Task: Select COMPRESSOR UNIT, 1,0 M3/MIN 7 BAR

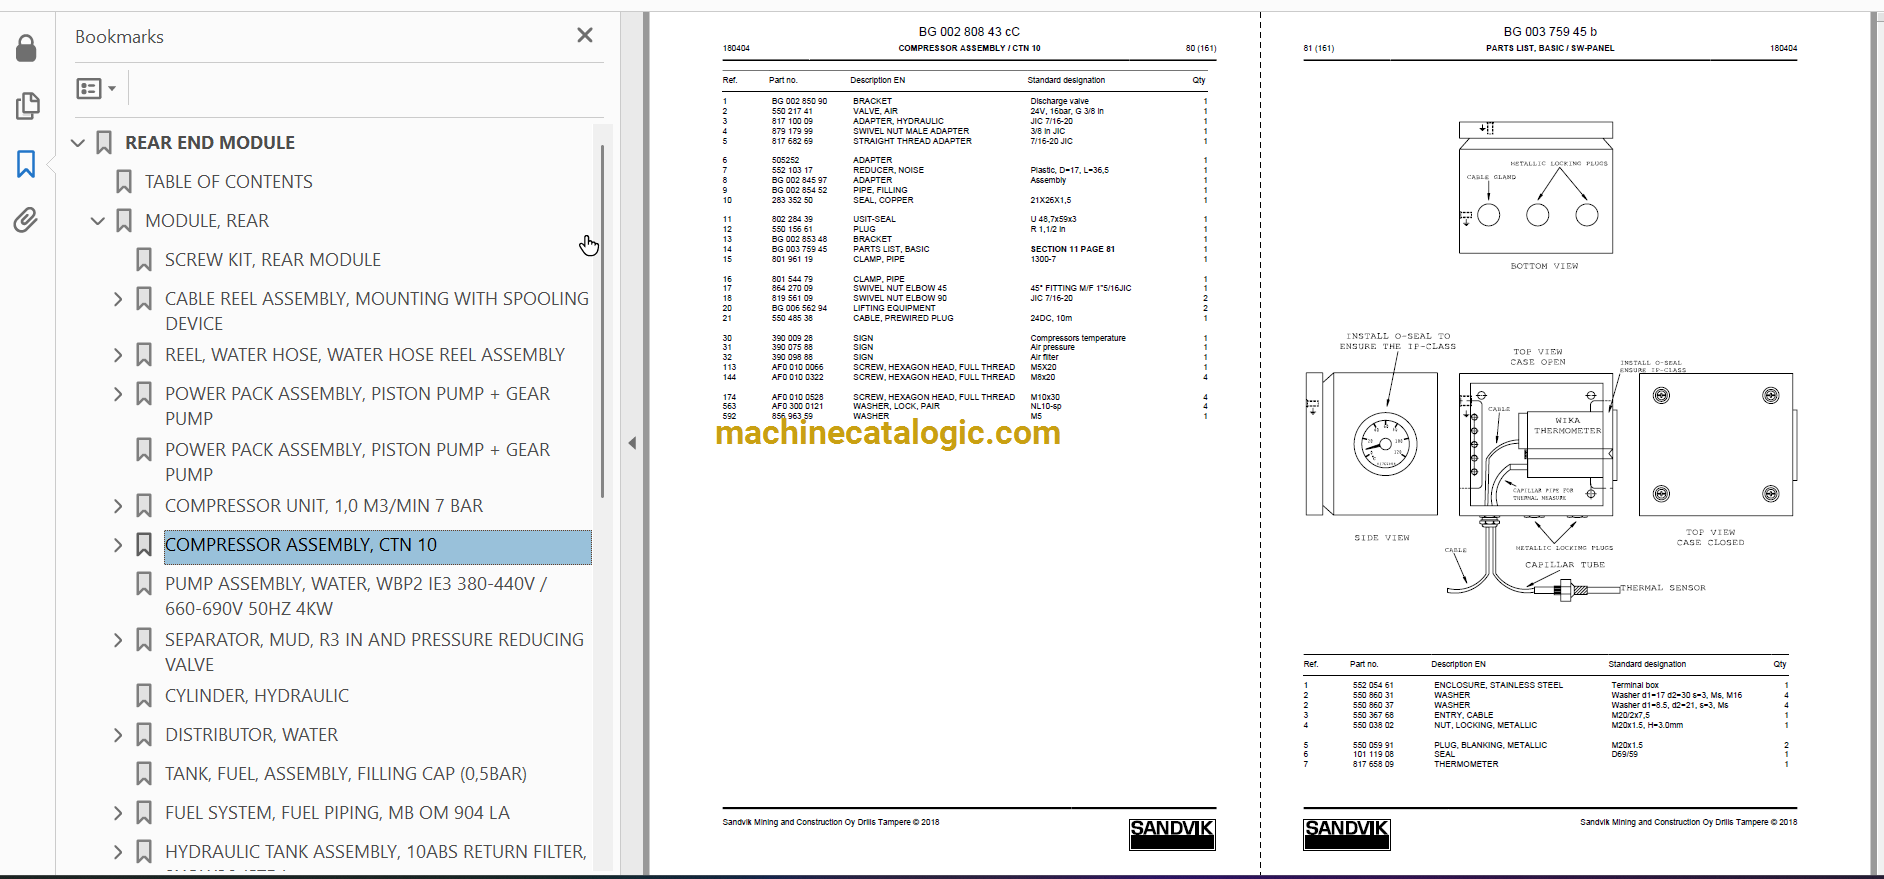Action: [324, 506]
